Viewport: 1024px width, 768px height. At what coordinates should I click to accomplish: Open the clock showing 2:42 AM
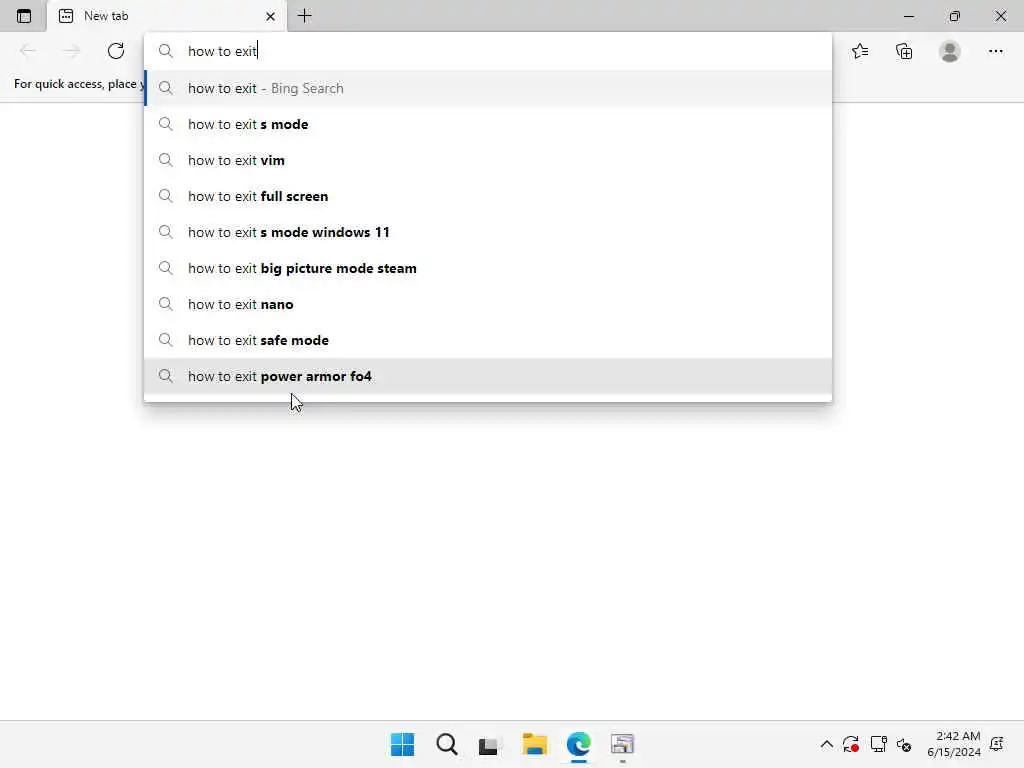(953, 744)
